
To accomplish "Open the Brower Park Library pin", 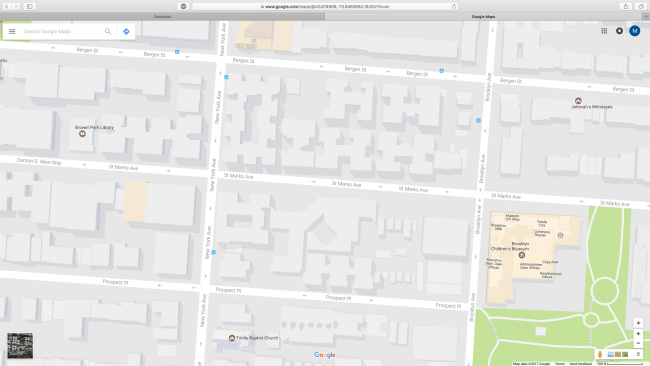I will [x=82, y=133].
